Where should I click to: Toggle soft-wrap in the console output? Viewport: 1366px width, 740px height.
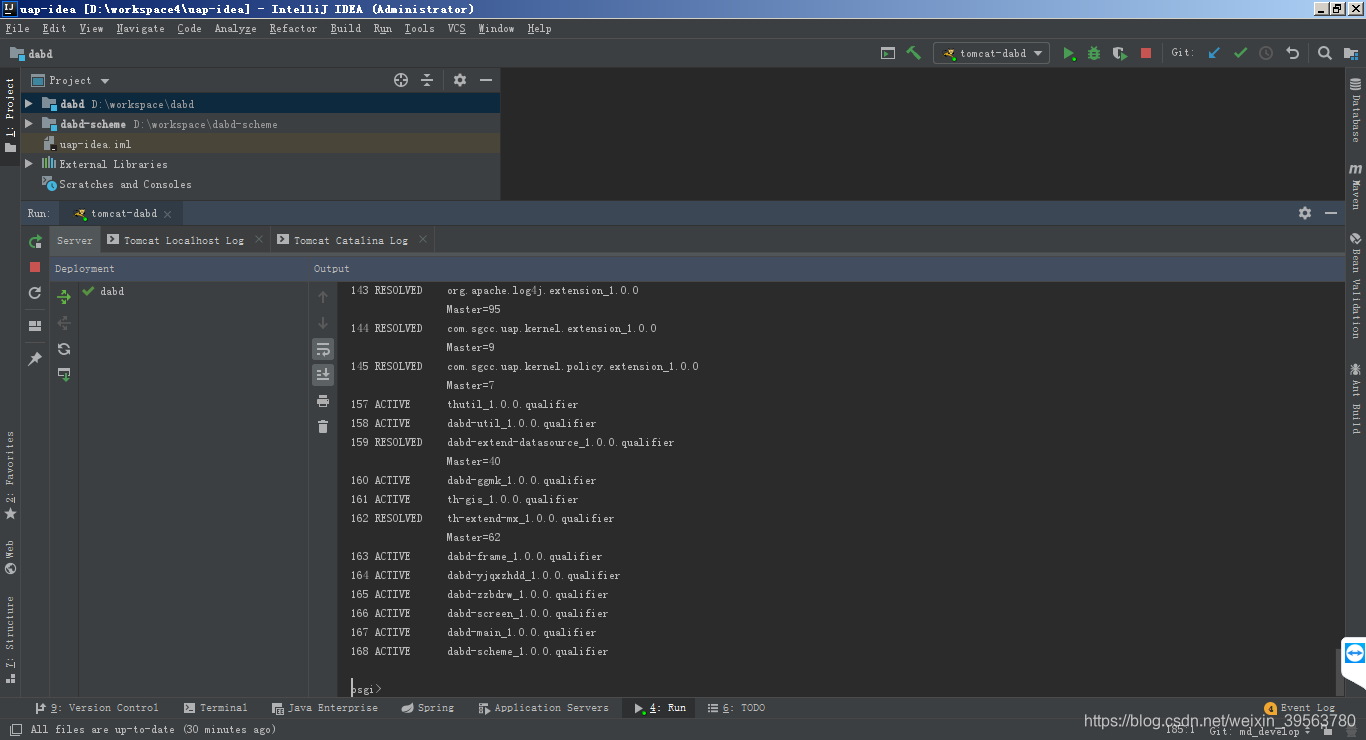[x=323, y=349]
